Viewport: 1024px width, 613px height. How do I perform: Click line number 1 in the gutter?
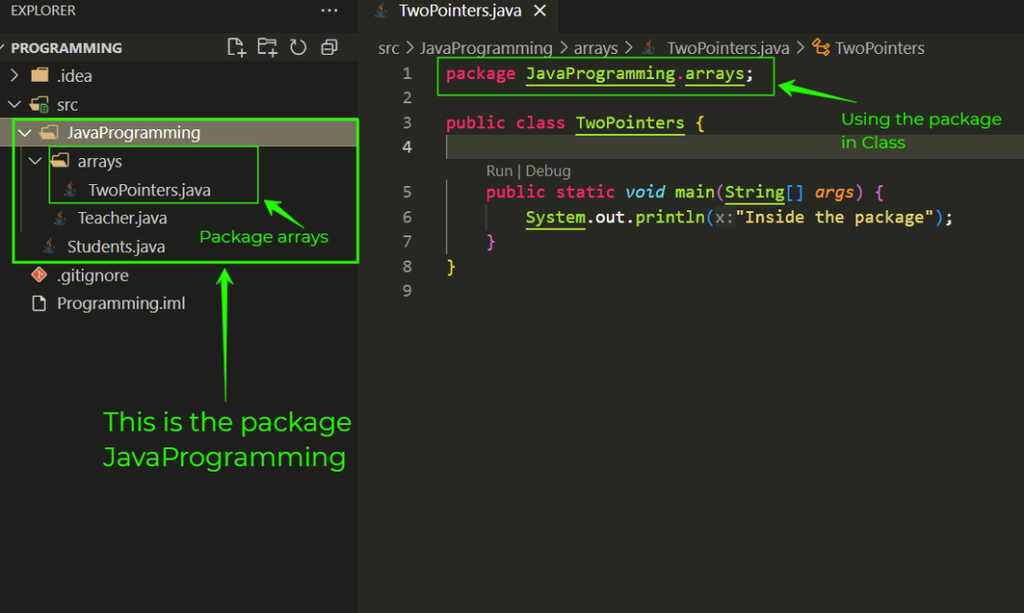click(407, 73)
